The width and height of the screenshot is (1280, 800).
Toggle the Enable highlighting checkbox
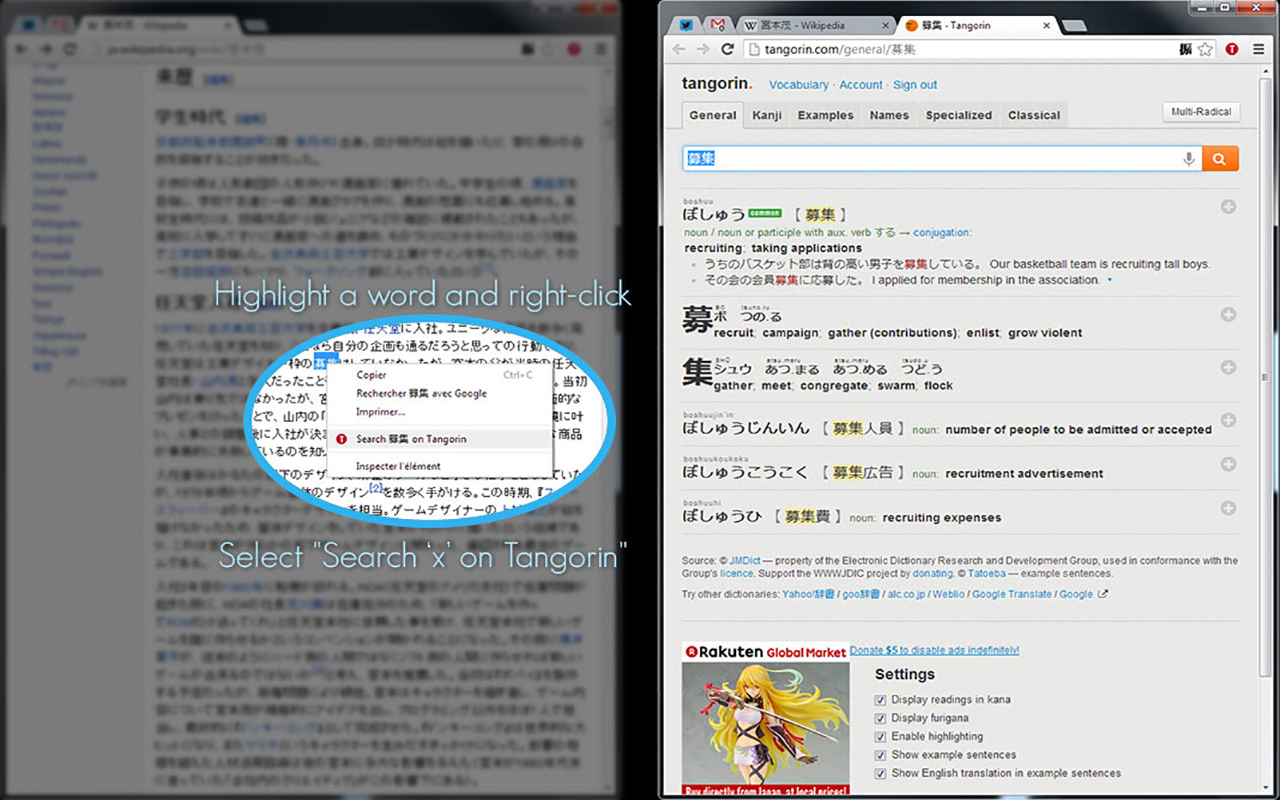click(x=880, y=737)
